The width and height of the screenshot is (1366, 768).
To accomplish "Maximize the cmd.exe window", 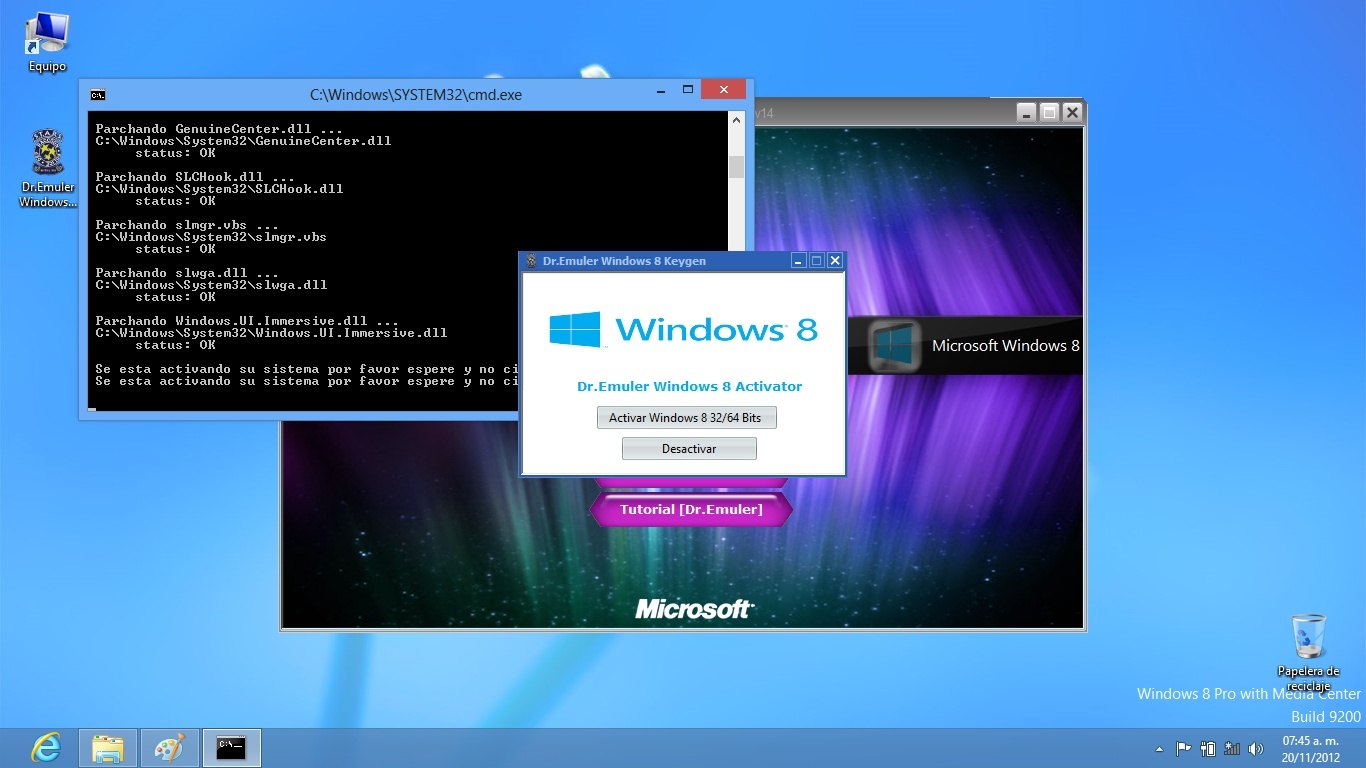I will click(x=688, y=90).
